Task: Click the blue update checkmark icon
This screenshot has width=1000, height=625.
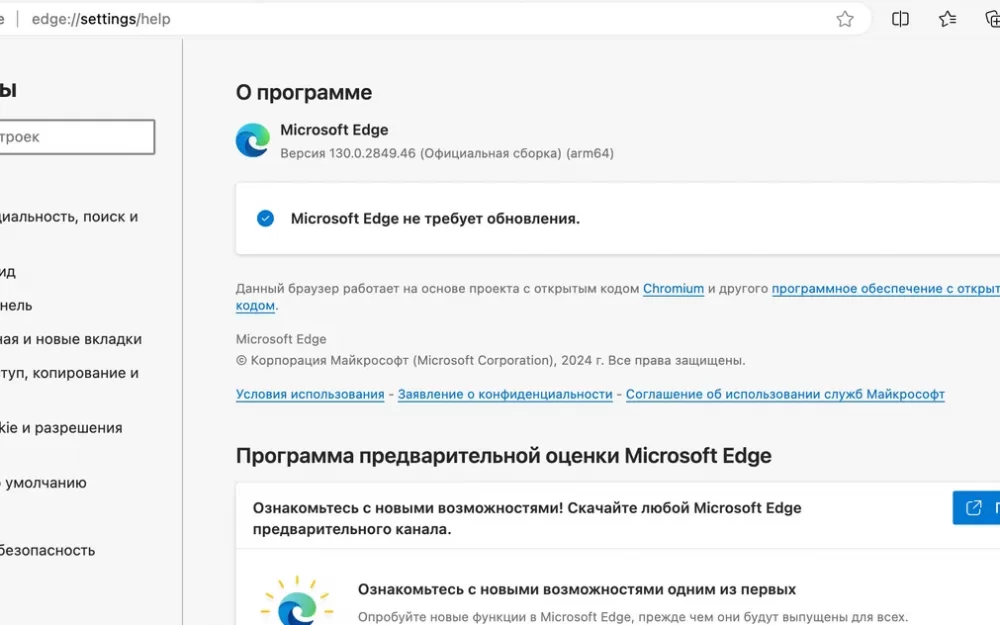Action: 265,218
